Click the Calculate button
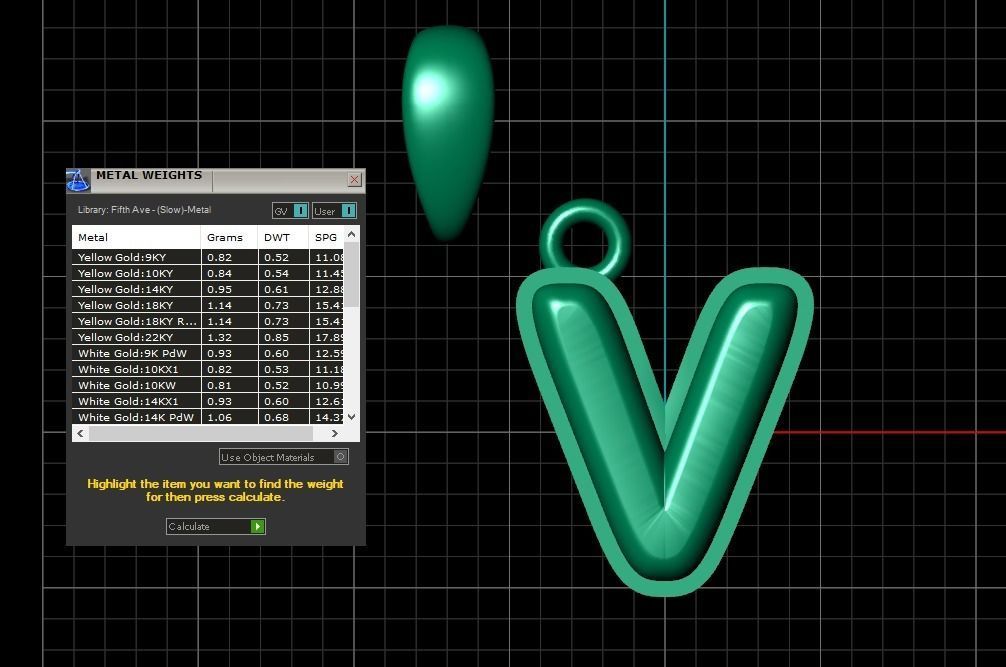The width and height of the screenshot is (1006, 667). pyautogui.click(x=216, y=527)
